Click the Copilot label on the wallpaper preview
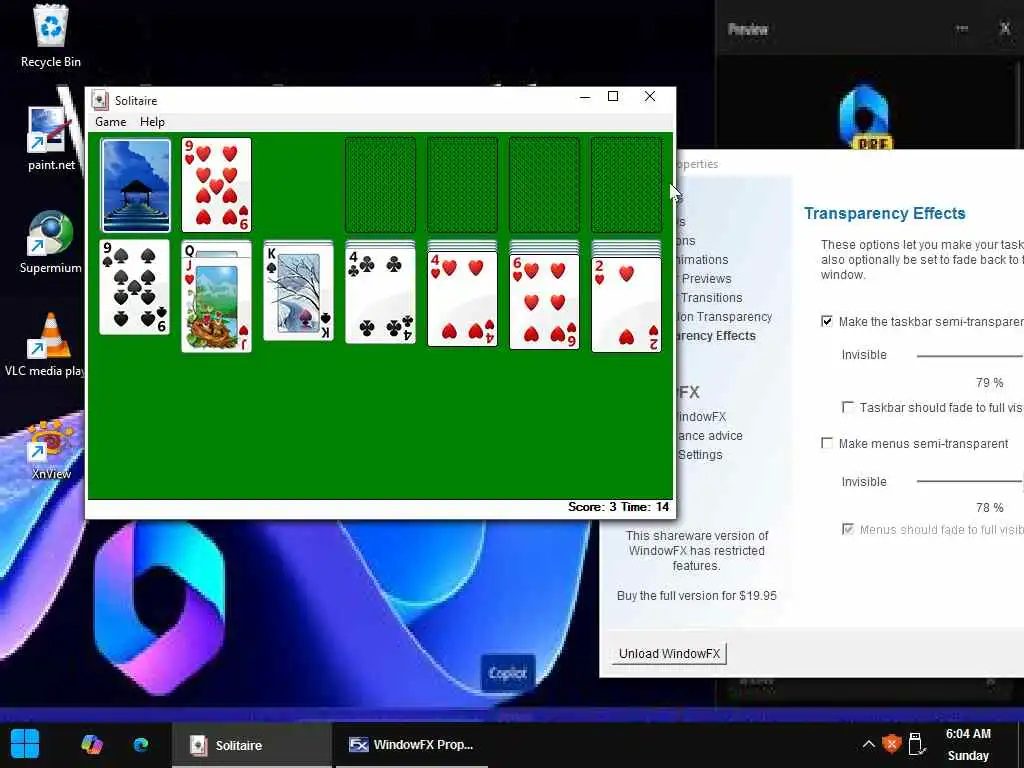 pos(507,673)
